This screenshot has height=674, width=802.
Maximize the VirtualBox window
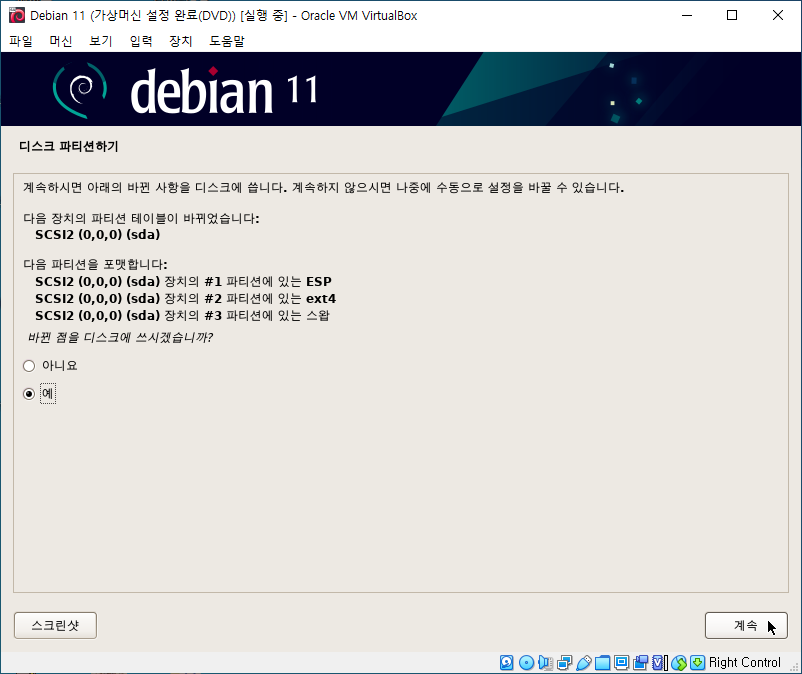(x=732, y=15)
